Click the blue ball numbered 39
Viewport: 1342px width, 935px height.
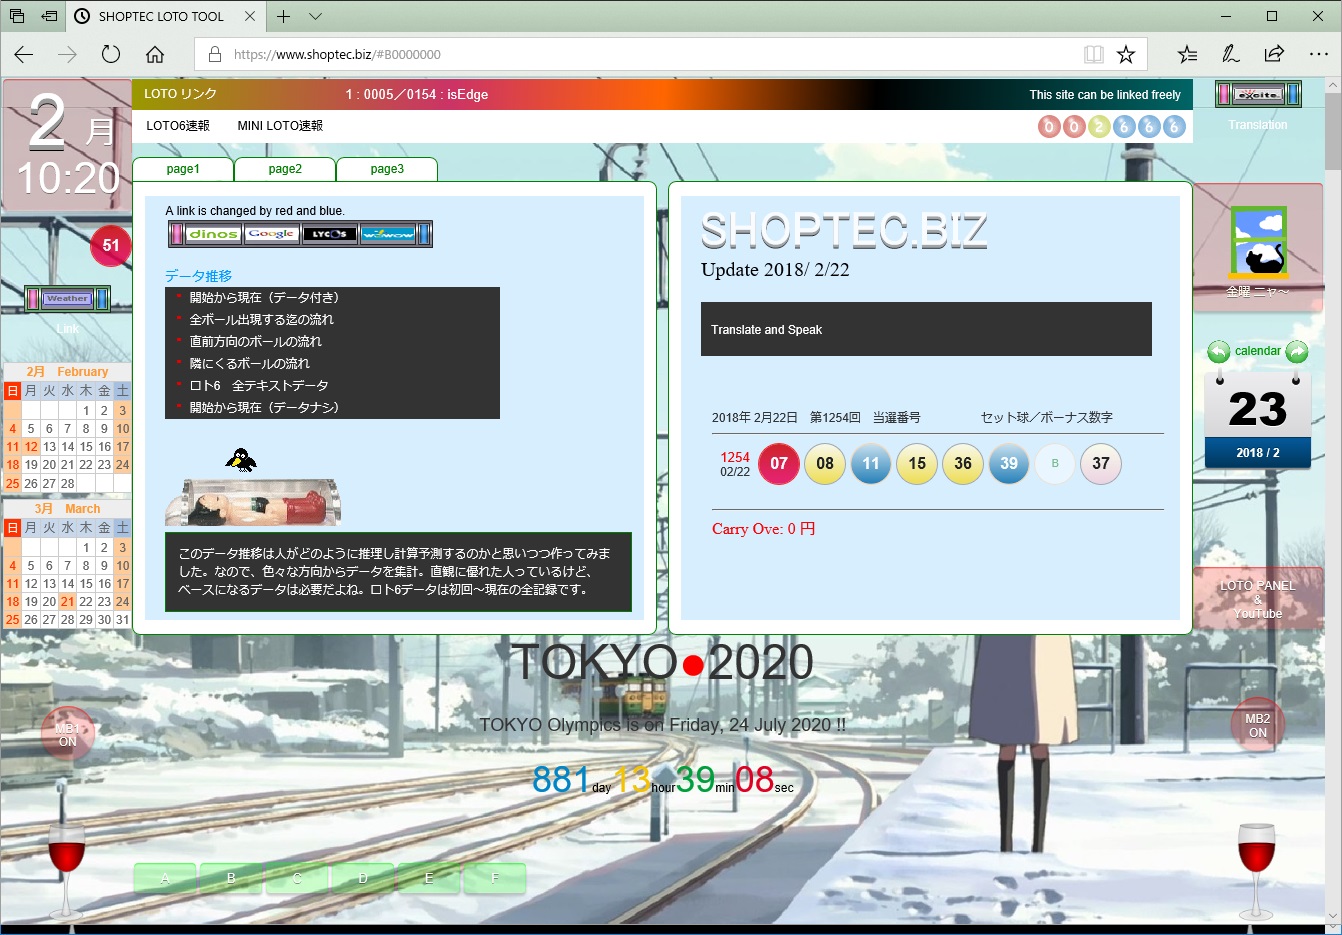(x=1009, y=464)
